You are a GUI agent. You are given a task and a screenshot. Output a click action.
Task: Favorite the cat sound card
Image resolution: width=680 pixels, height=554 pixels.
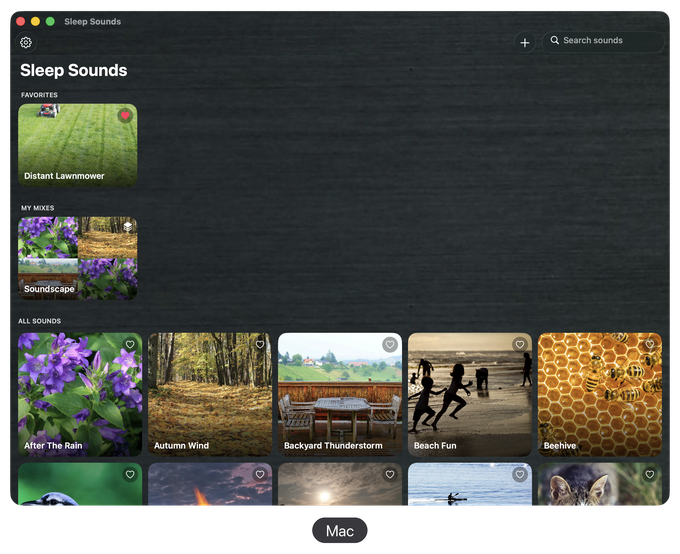coord(650,474)
